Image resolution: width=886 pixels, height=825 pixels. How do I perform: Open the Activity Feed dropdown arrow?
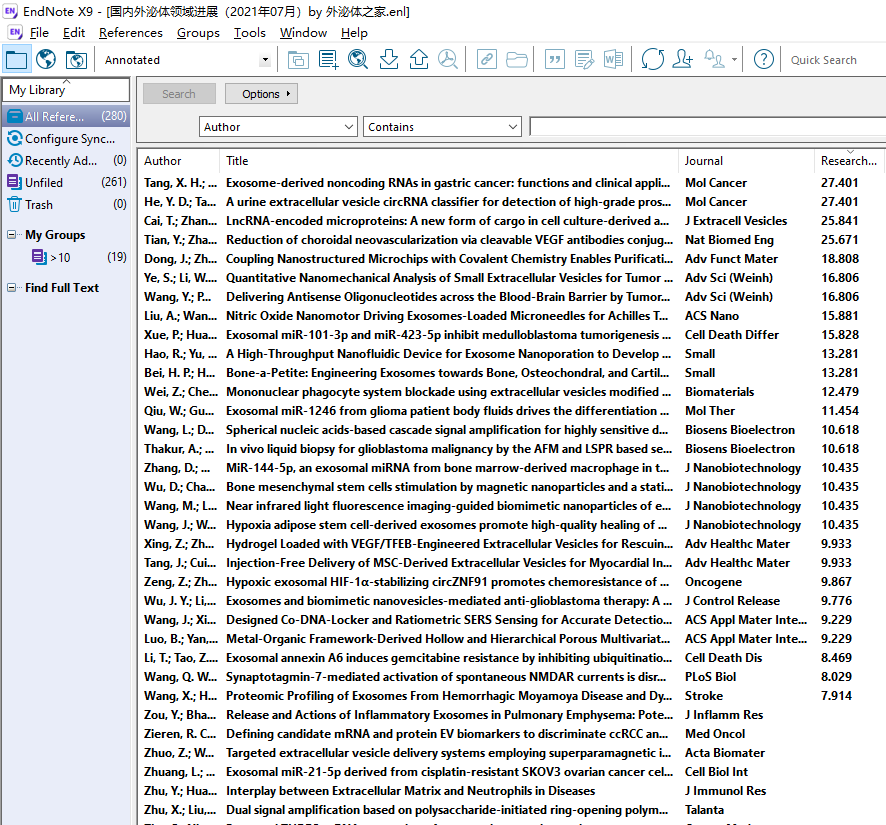(734, 59)
